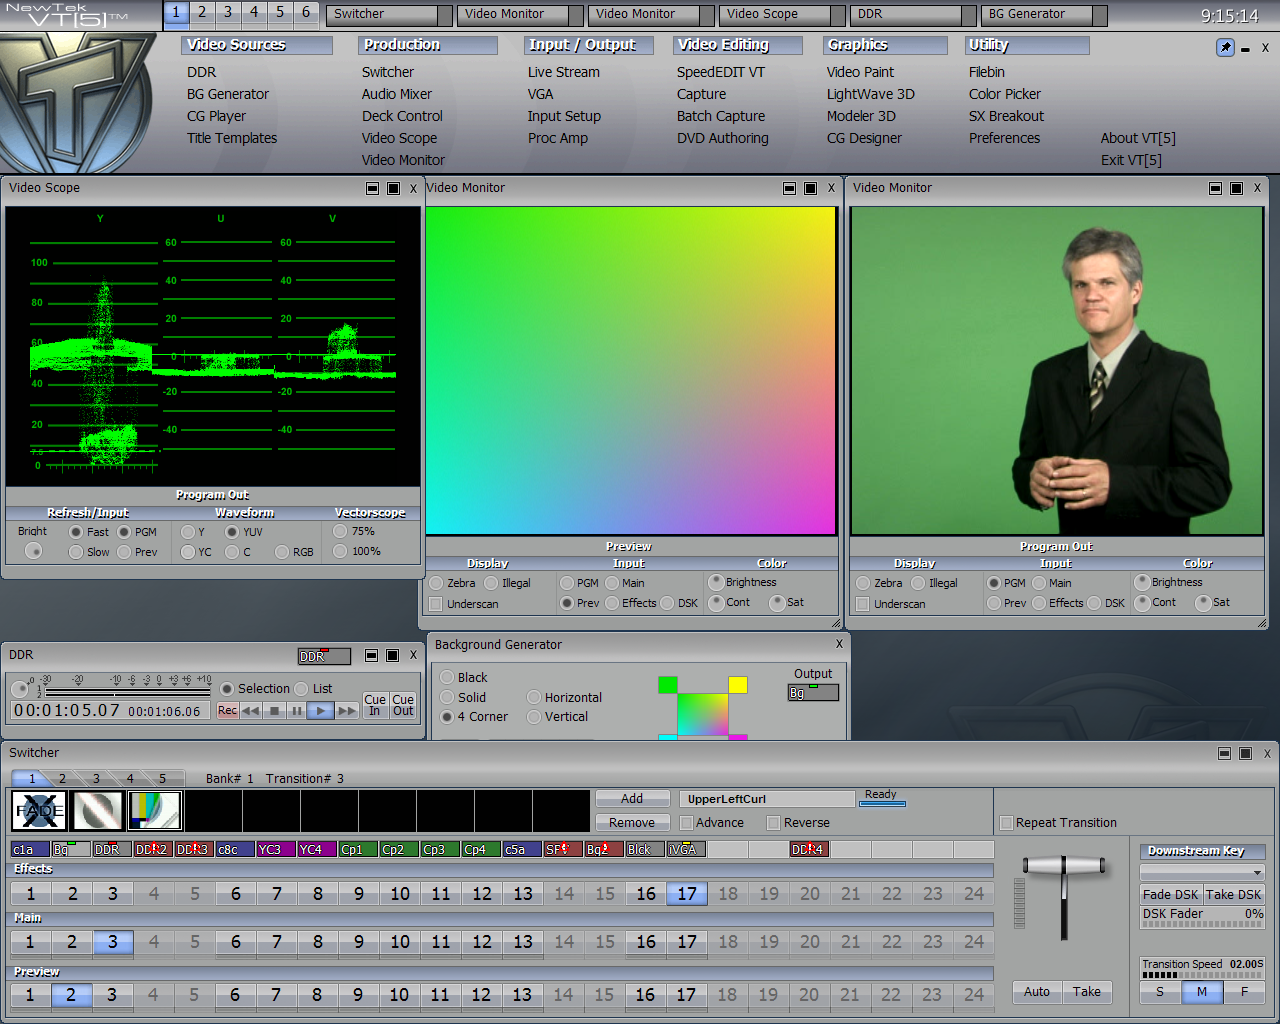Fast forward the DDR clip

click(347, 711)
